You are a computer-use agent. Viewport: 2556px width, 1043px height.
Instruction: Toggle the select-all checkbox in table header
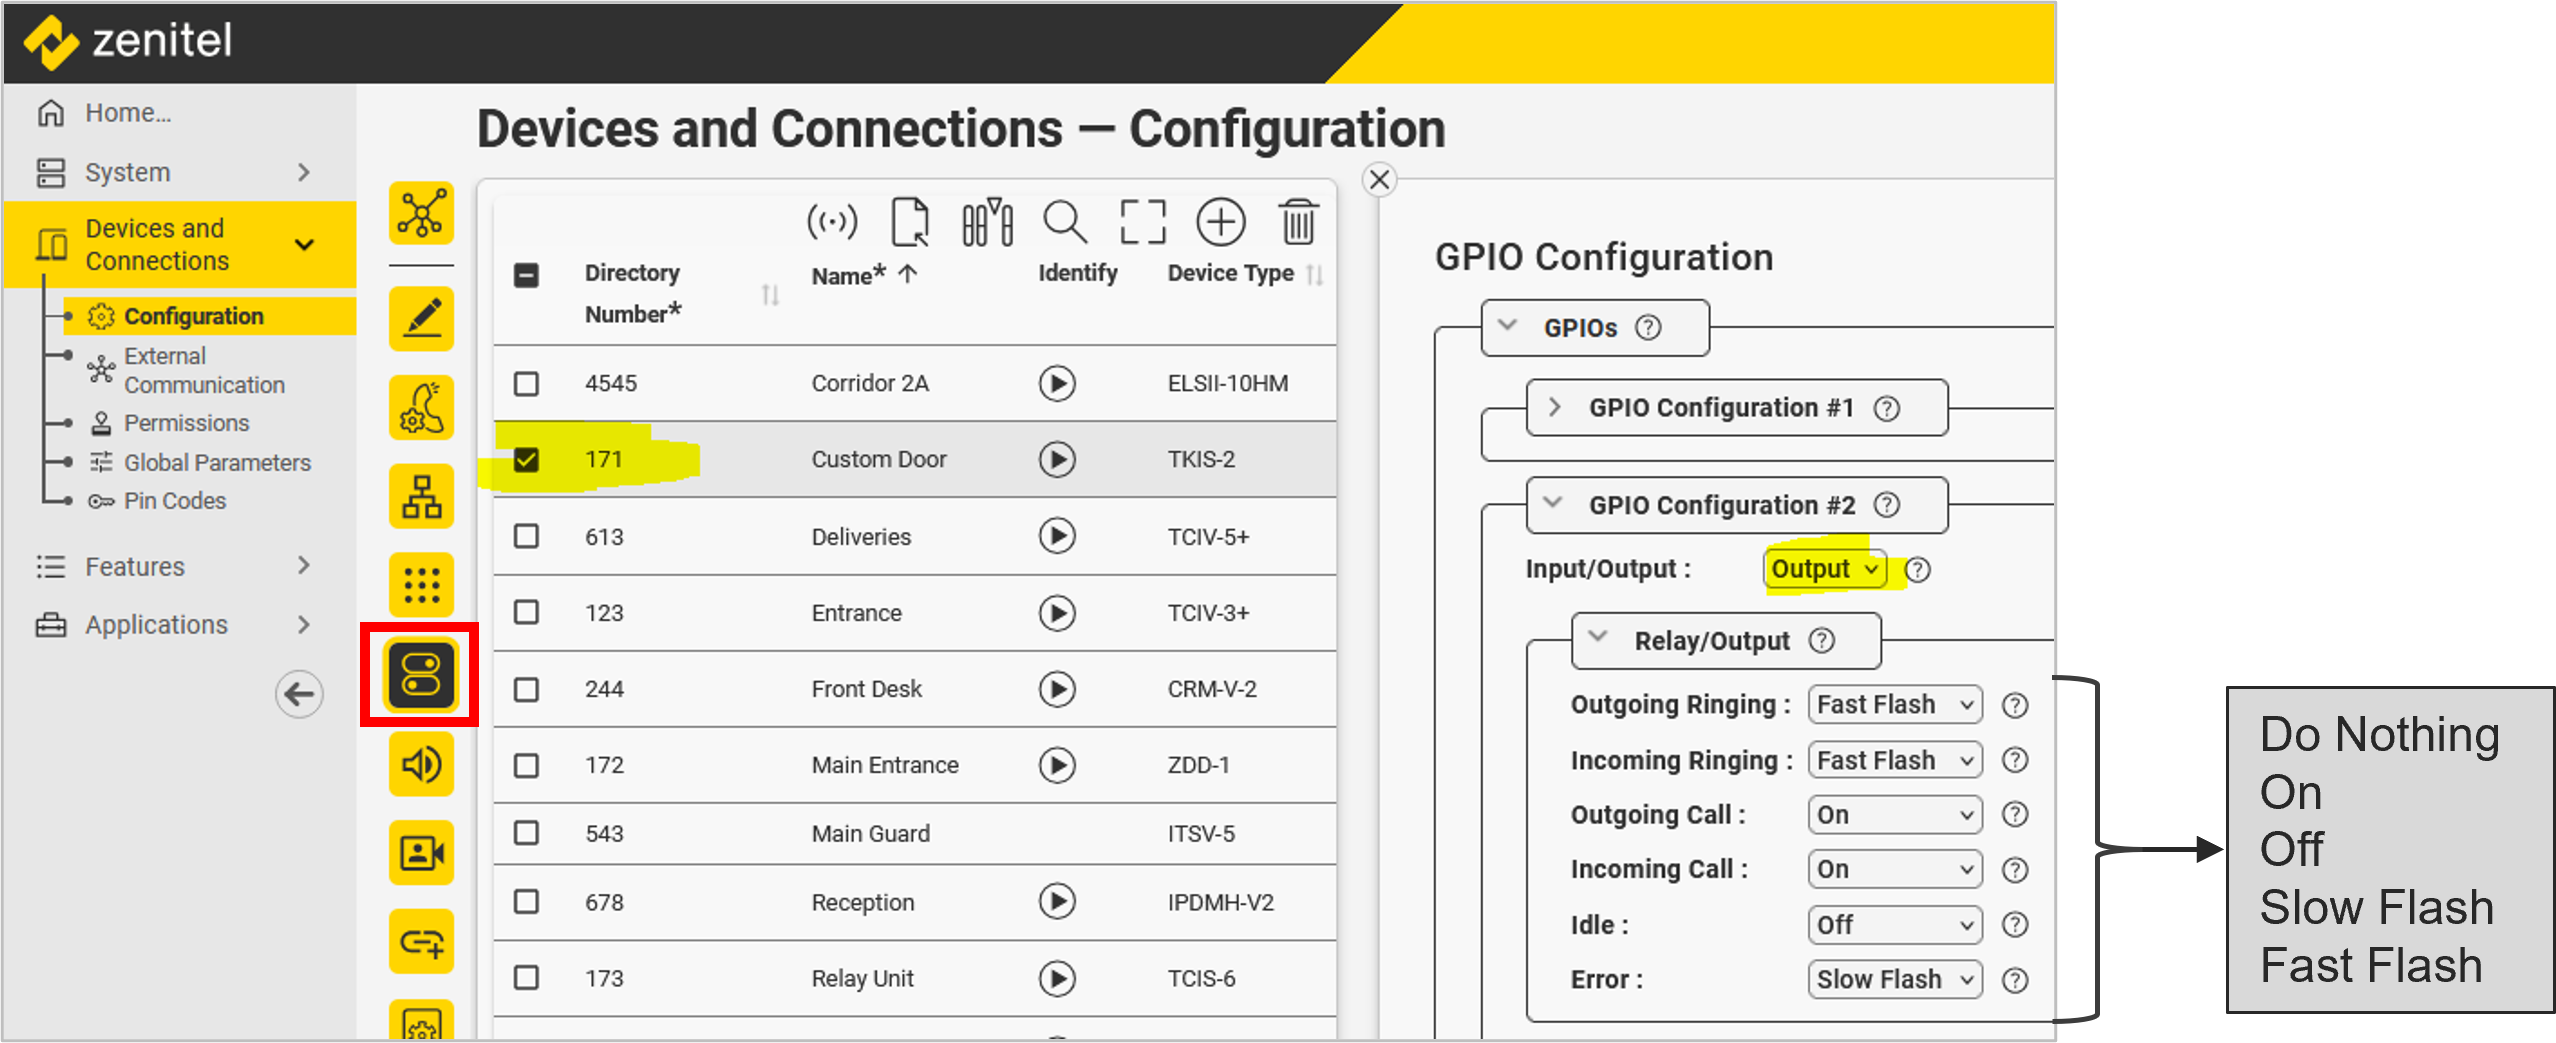click(x=526, y=275)
